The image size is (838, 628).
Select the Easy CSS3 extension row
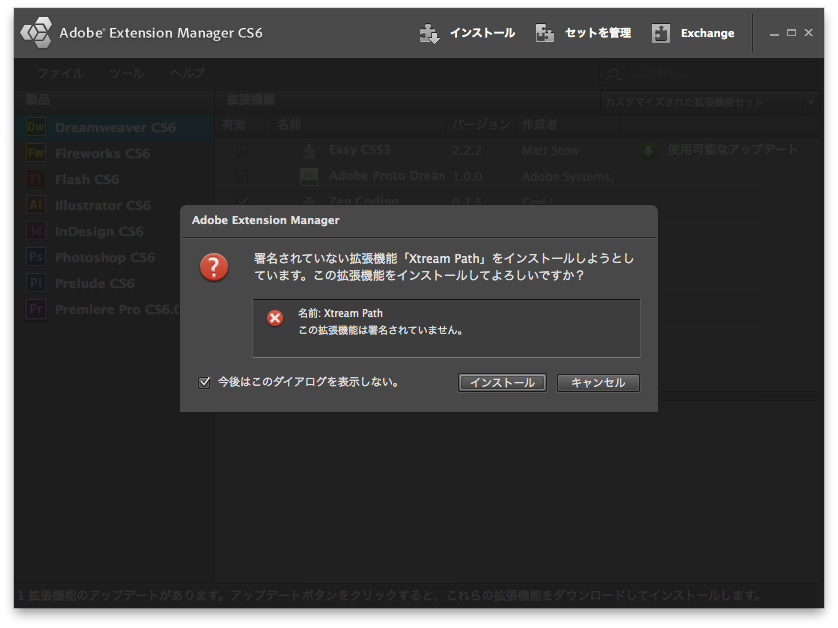517,150
